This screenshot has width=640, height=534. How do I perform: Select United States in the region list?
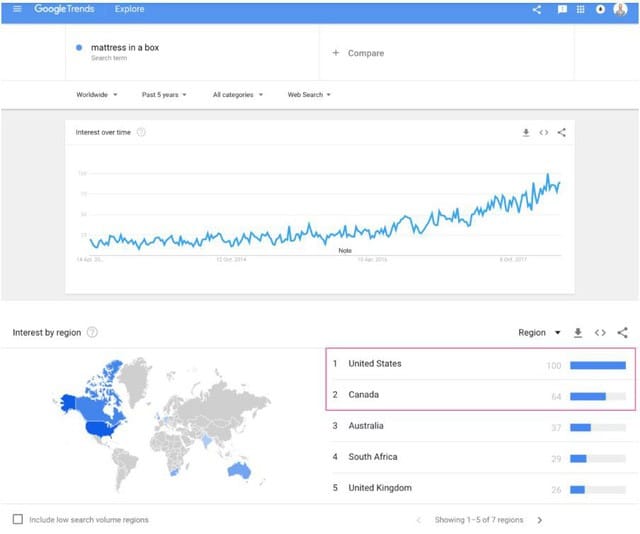(x=375, y=363)
